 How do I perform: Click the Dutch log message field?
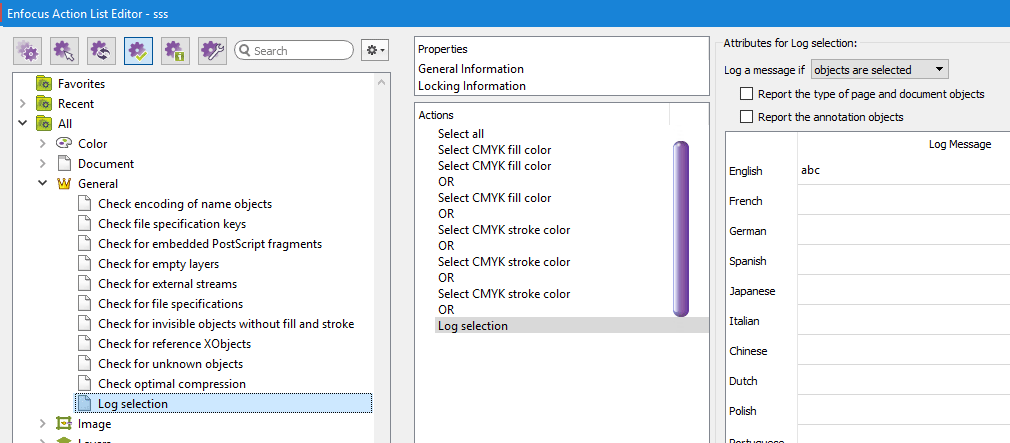[904, 380]
